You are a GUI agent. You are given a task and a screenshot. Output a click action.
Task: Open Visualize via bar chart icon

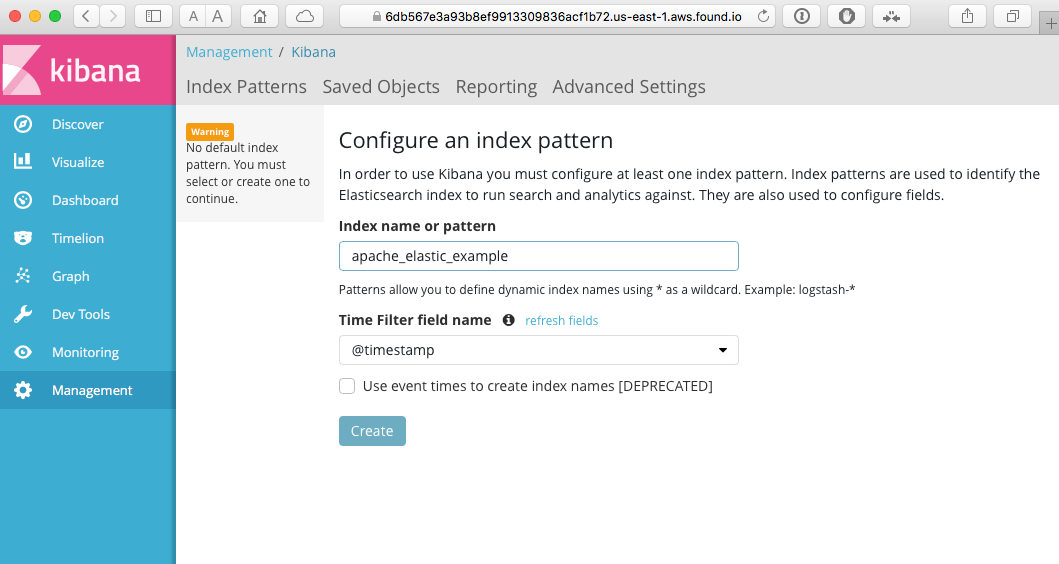pyautogui.click(x=23, y=161)
